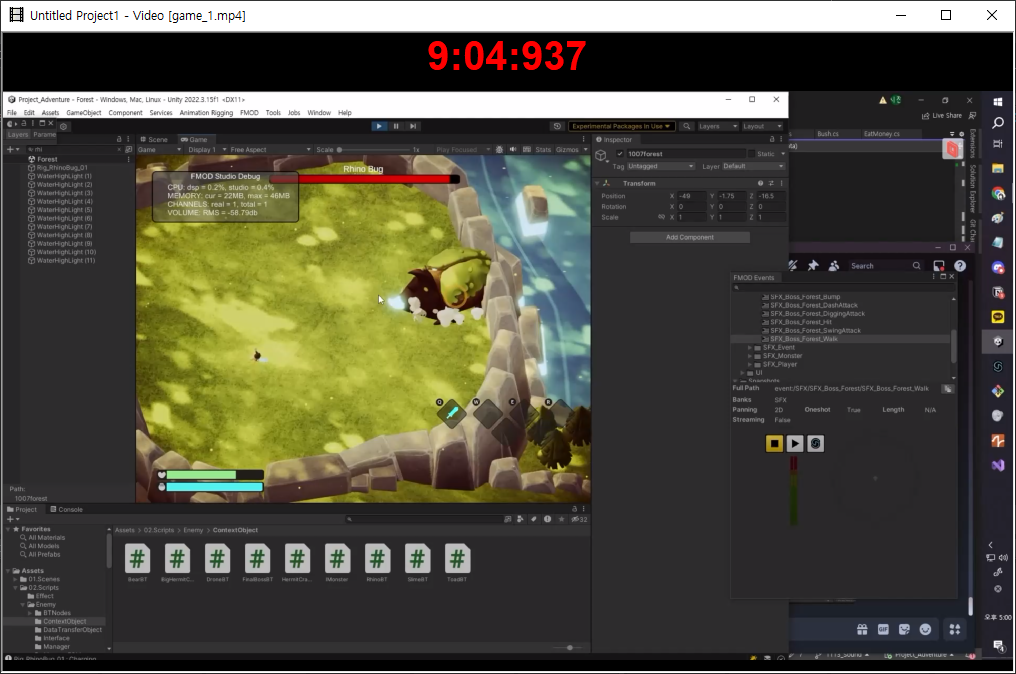Viewport: 1016px width, 674px height.
Task: Enable the Static checkbox in Inspector
Action: click(x=751, y=154)
